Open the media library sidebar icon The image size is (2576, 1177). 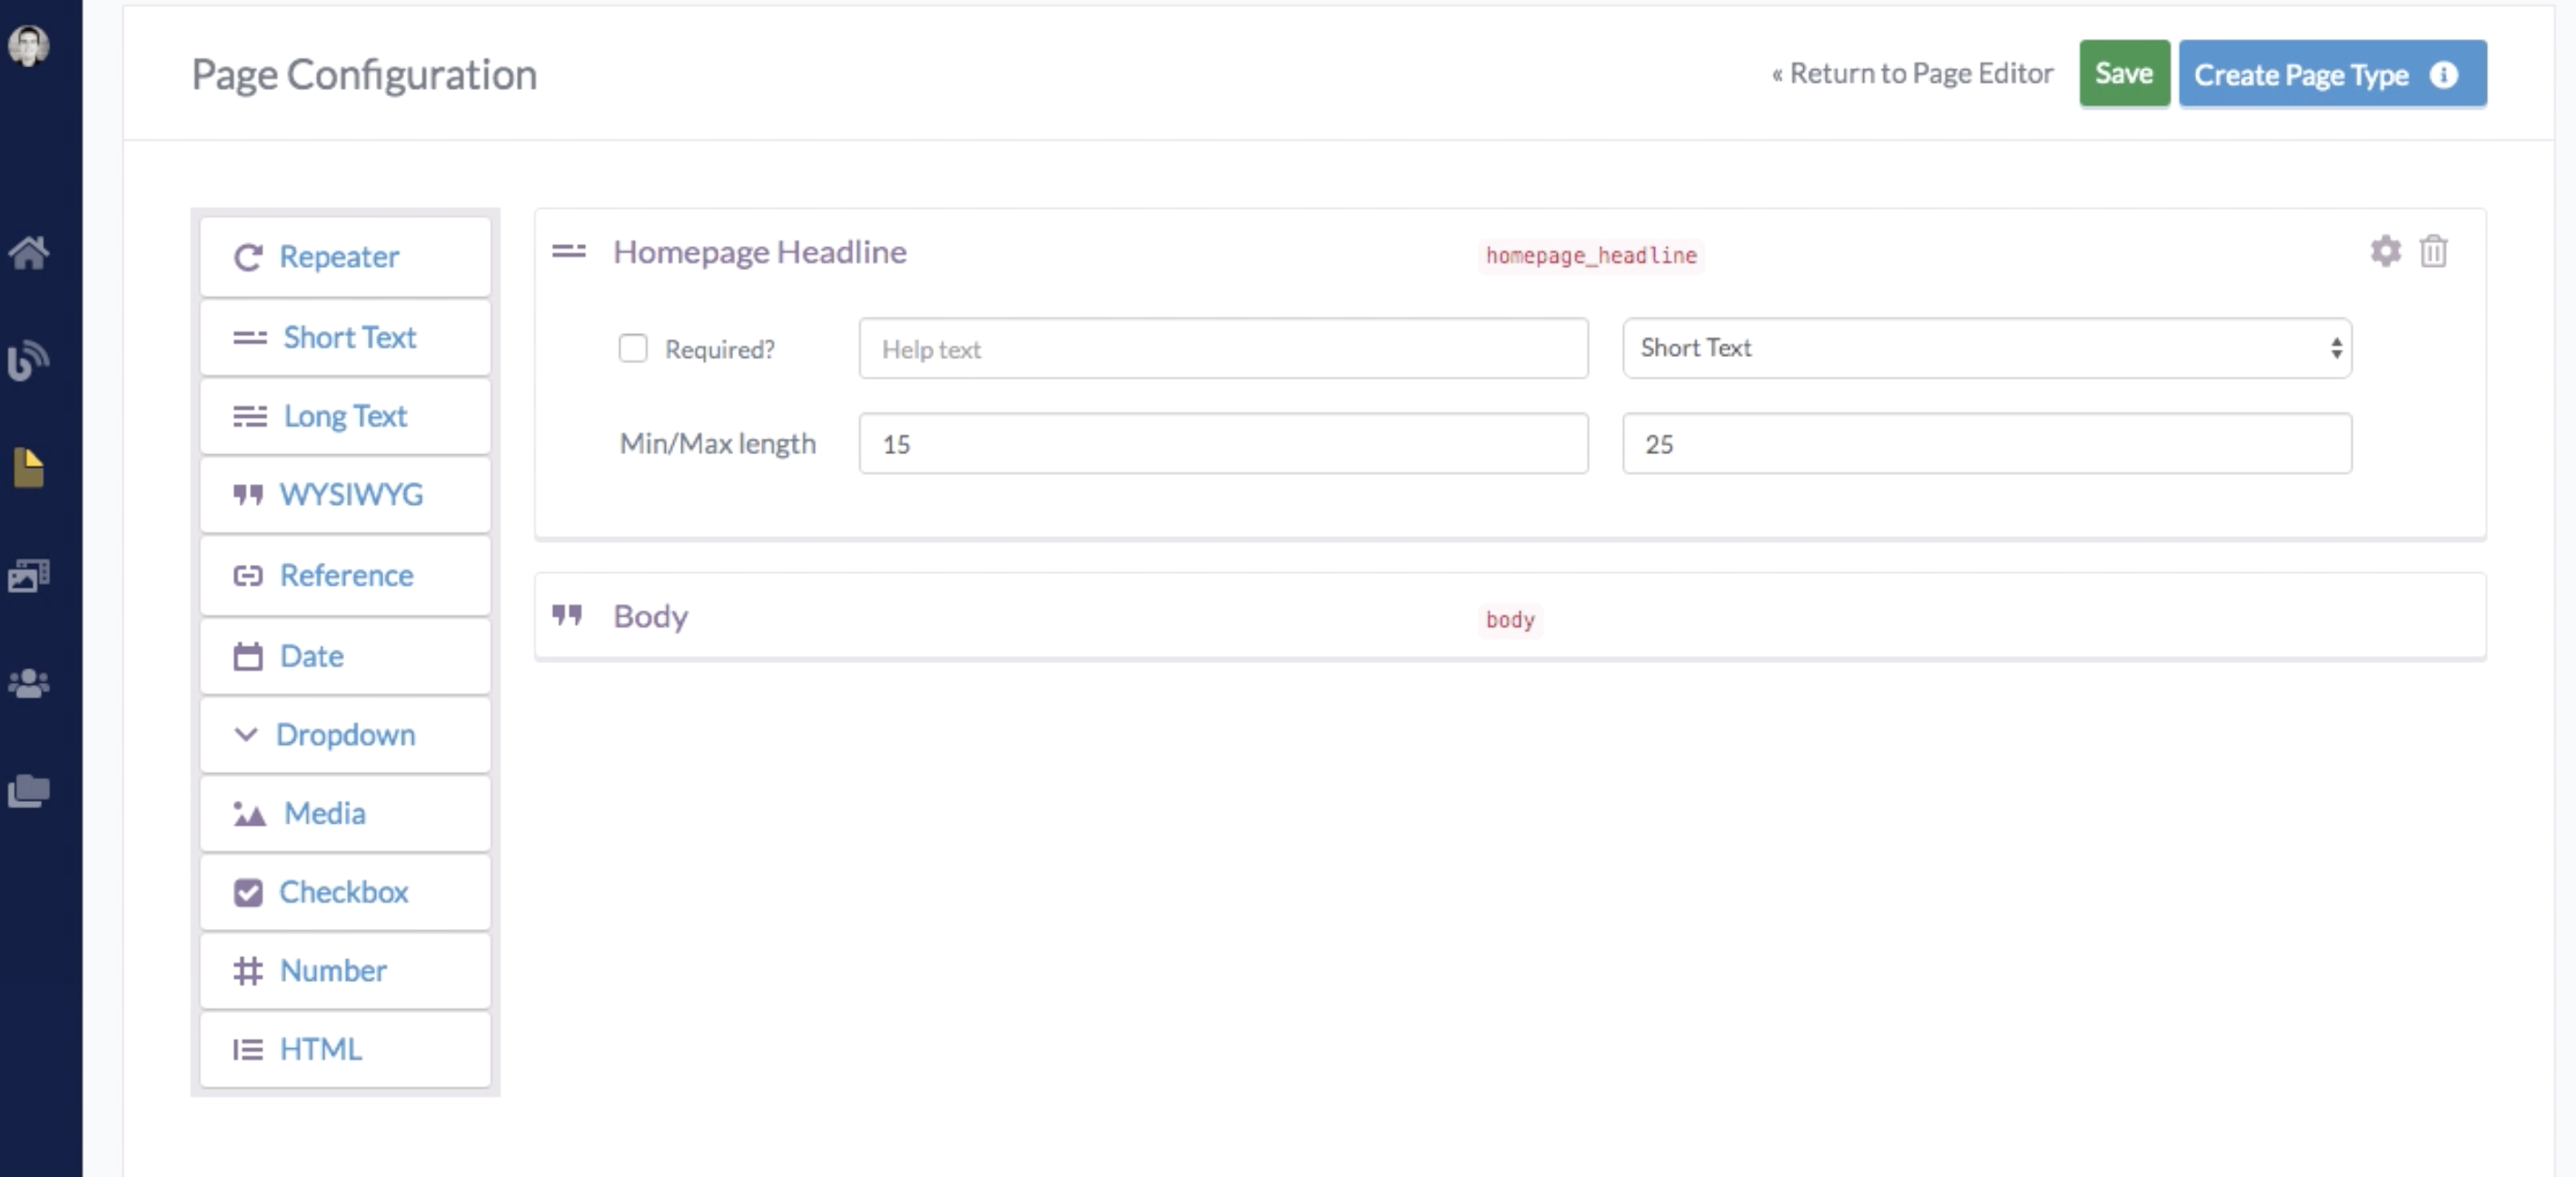(29, 576)
